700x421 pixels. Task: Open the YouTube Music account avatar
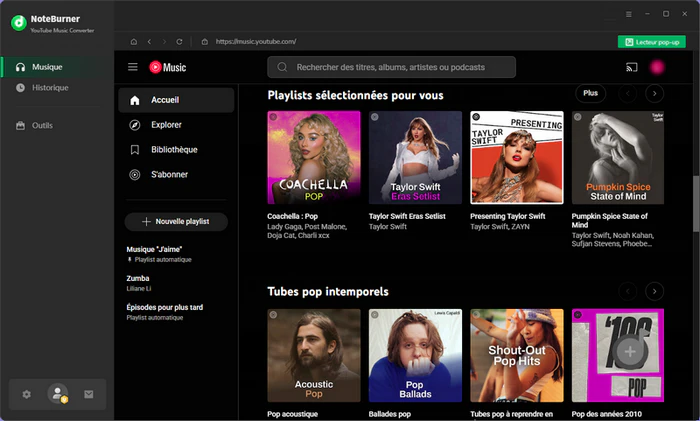coord(658,67)
